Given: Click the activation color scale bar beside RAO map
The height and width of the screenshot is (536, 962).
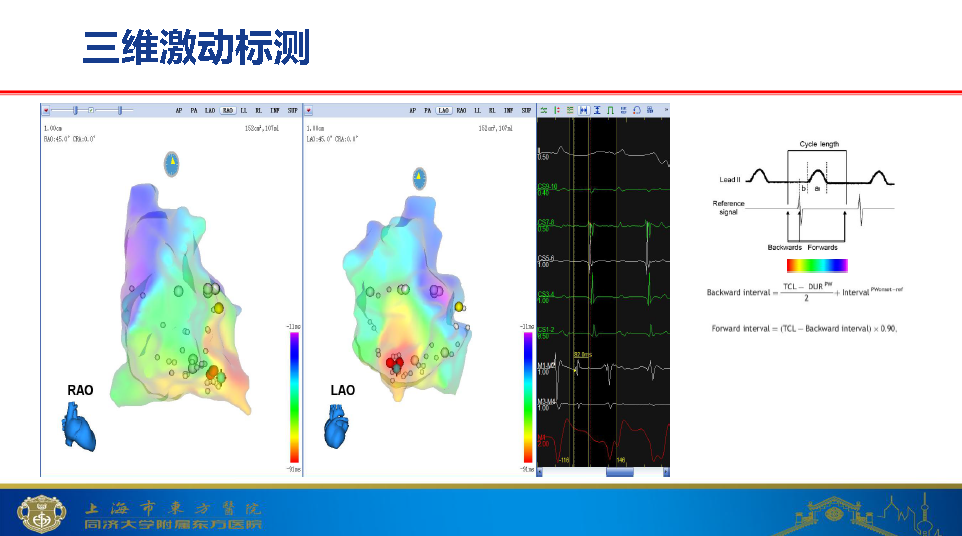Looking at the screenshot, I should 294,399.
